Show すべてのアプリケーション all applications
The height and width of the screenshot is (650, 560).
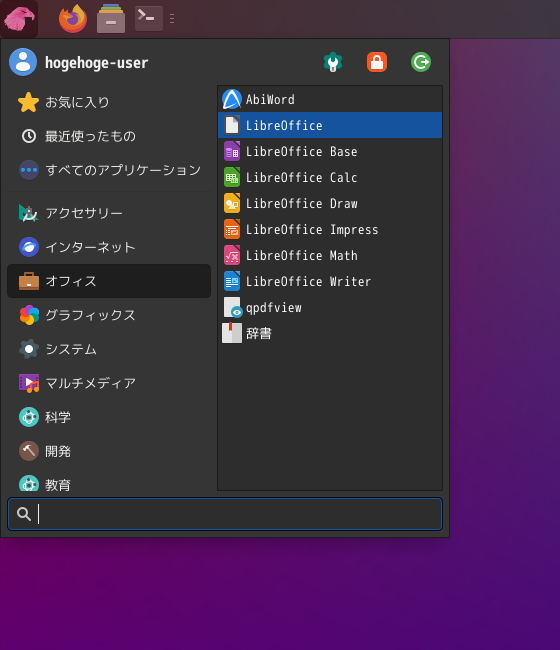tap(109, 170)
